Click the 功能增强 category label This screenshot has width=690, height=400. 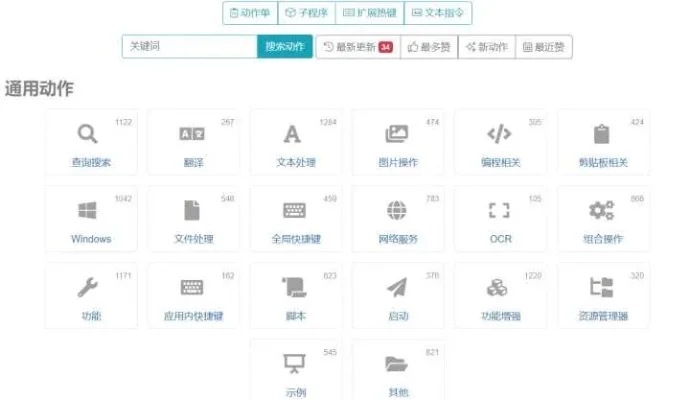click(x=501, y=316)
